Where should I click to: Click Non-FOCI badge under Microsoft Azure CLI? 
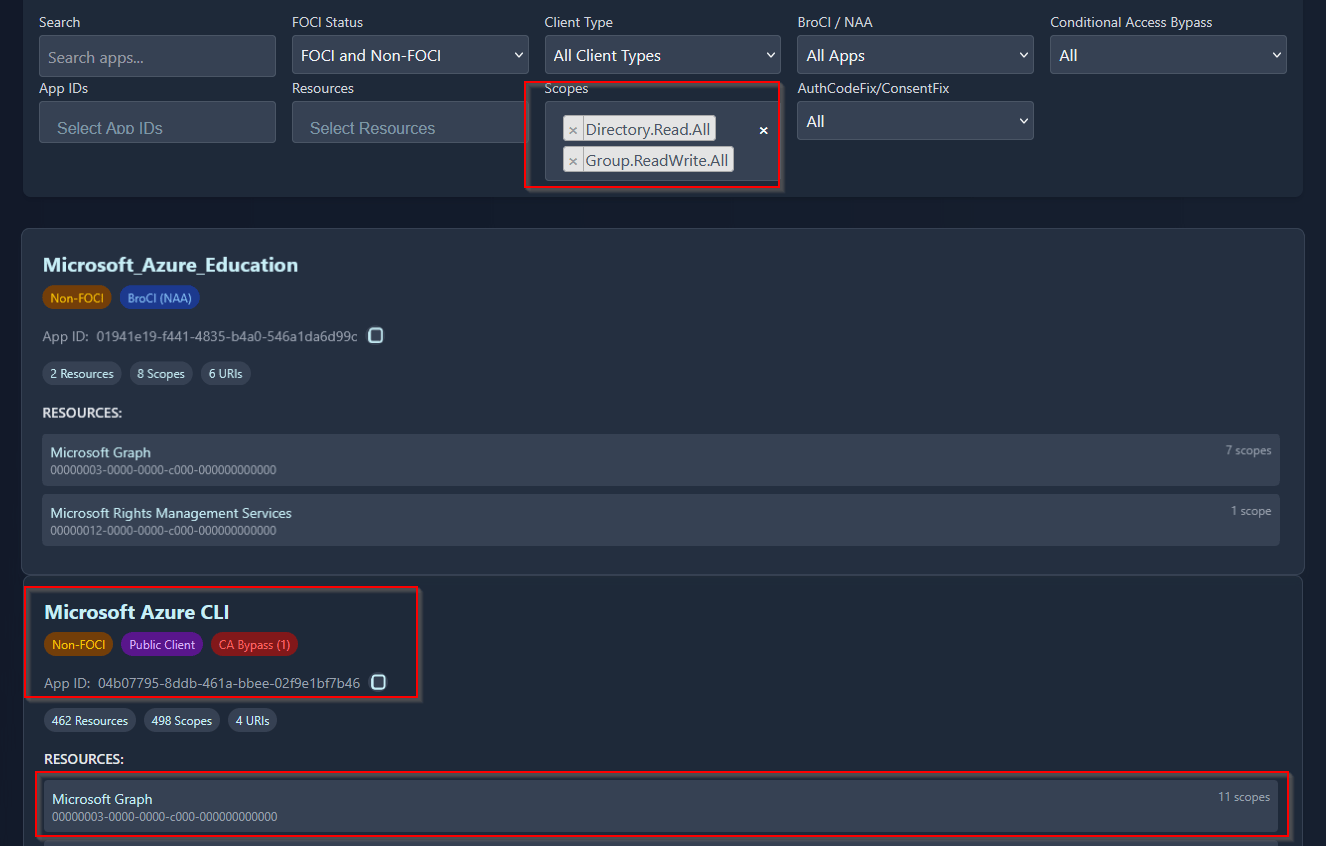click(79, 645)
